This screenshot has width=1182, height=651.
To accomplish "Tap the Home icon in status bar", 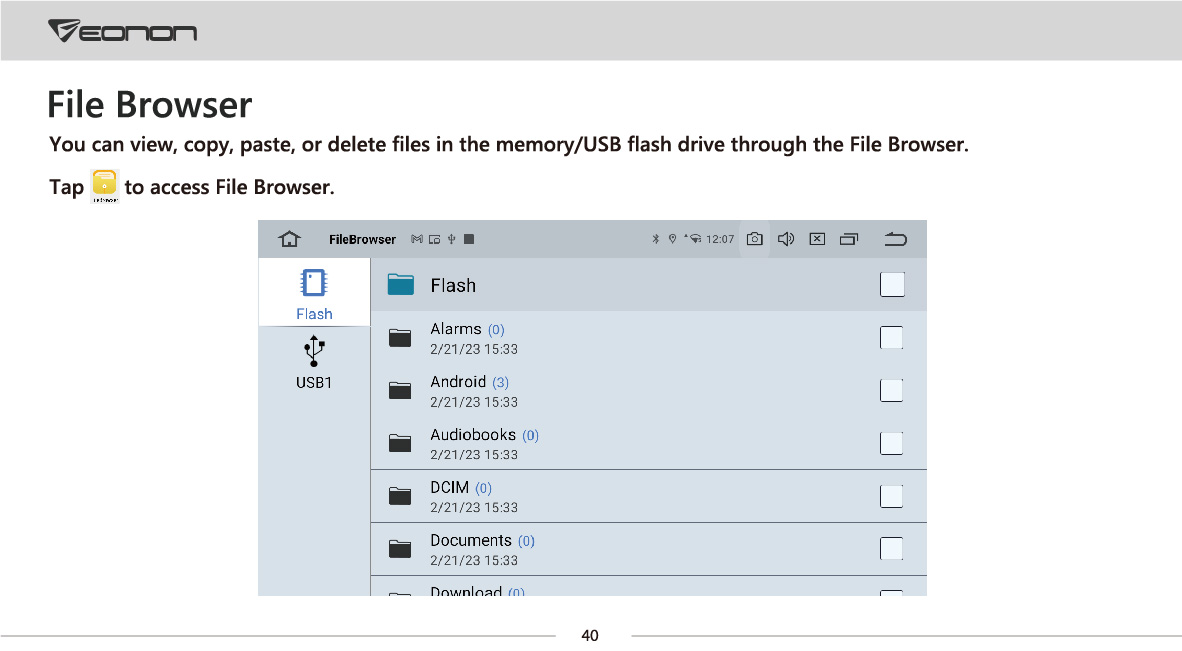I will pos(289,239).
